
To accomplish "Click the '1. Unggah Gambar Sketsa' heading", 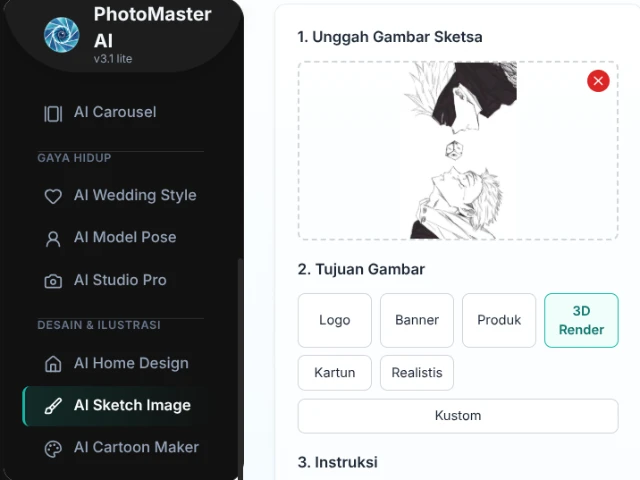I will [390, 37].
